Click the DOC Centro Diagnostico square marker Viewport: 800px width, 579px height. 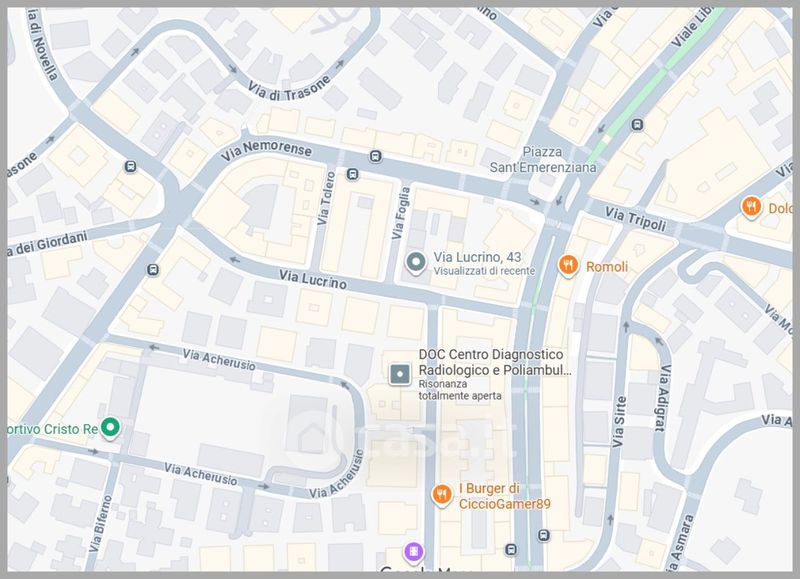400,374
